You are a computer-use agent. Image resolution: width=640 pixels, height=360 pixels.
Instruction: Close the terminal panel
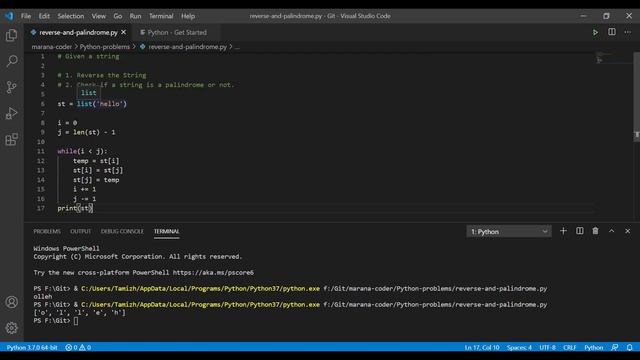tap(627, 231)
